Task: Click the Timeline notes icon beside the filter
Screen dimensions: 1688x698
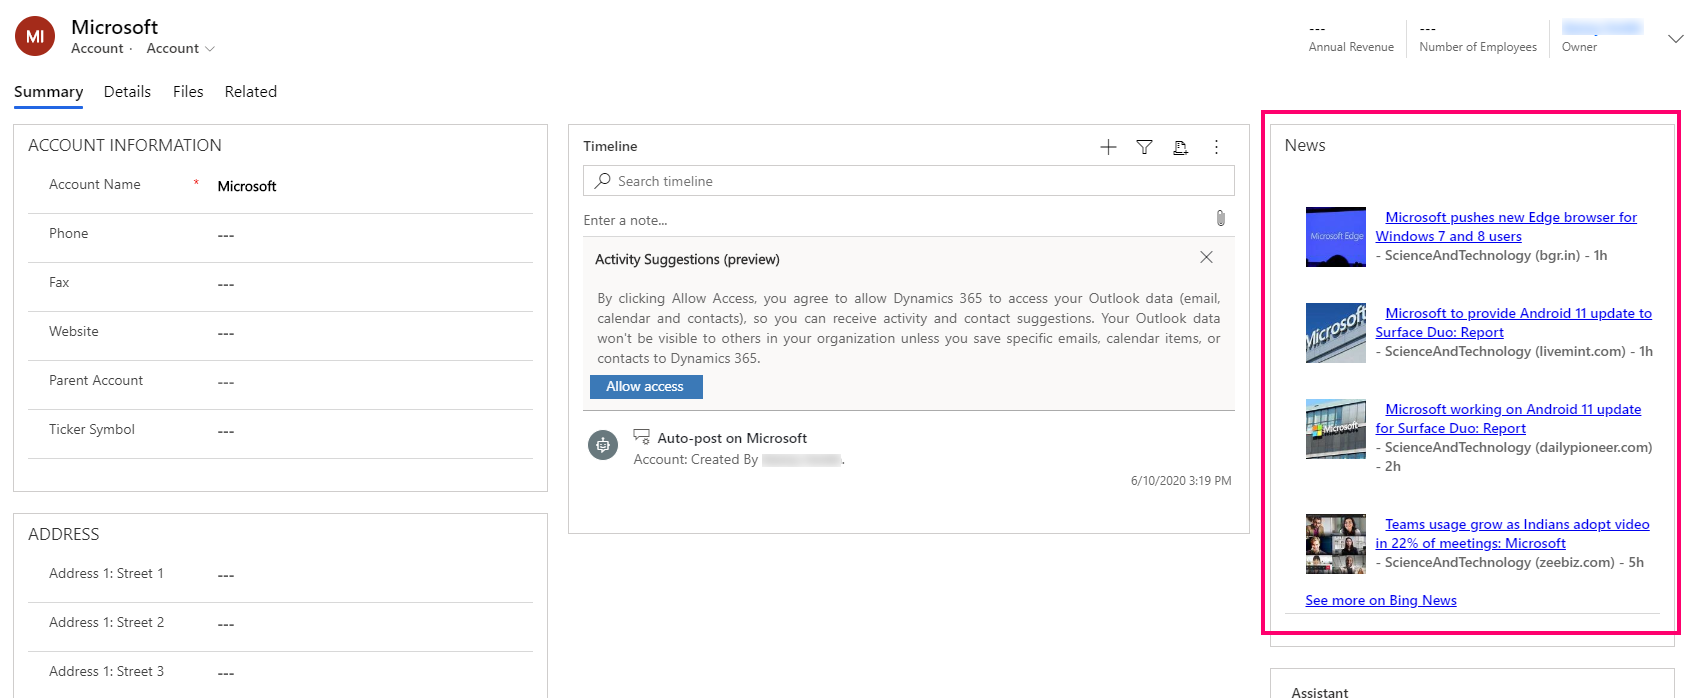Action: [1180, 147]
